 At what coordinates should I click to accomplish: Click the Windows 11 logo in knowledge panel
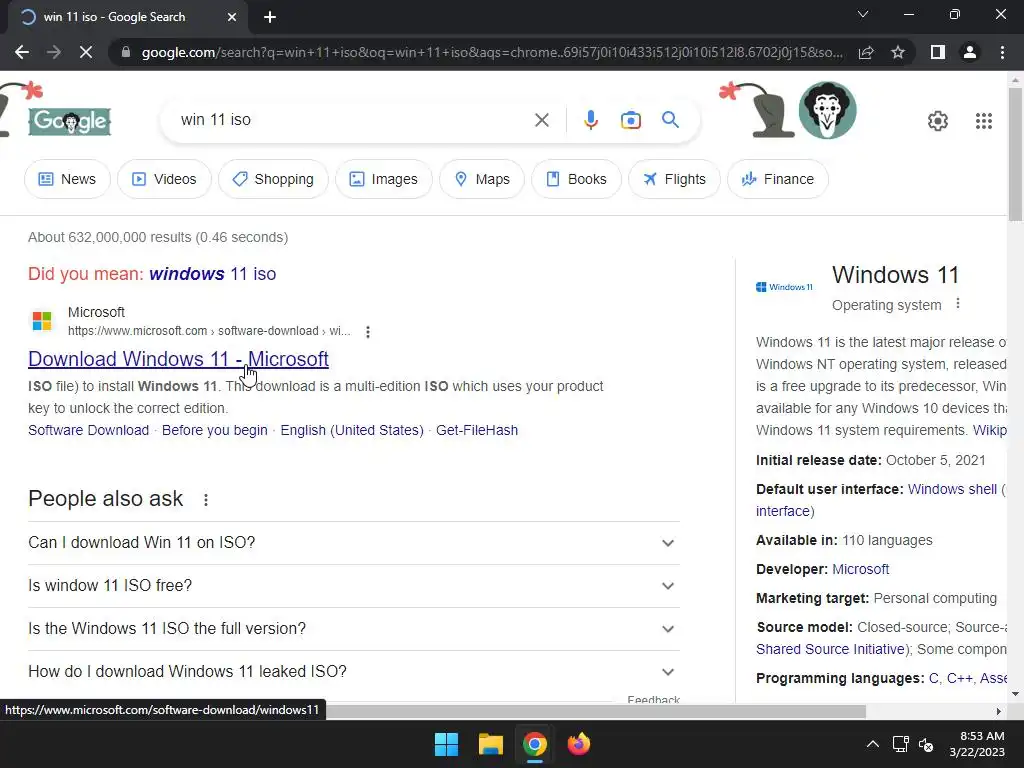coord(784,287)
